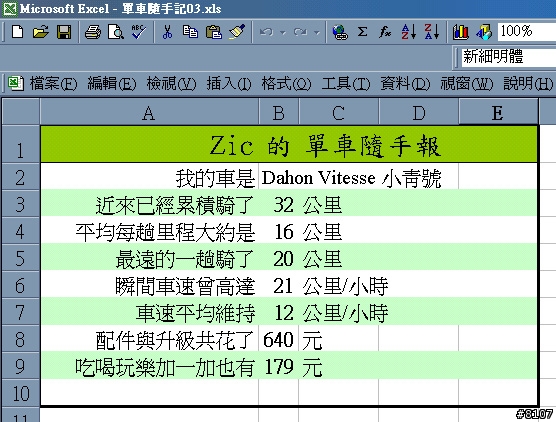Click the cell 瞬間車速曾高達
This screenshot has width=556, height=422.
(x=150, y=284)
